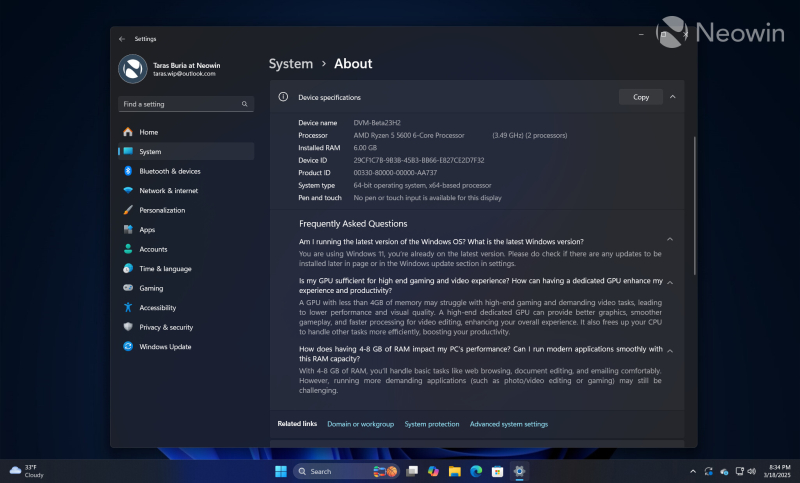Open the System protection link

point(432,424)
